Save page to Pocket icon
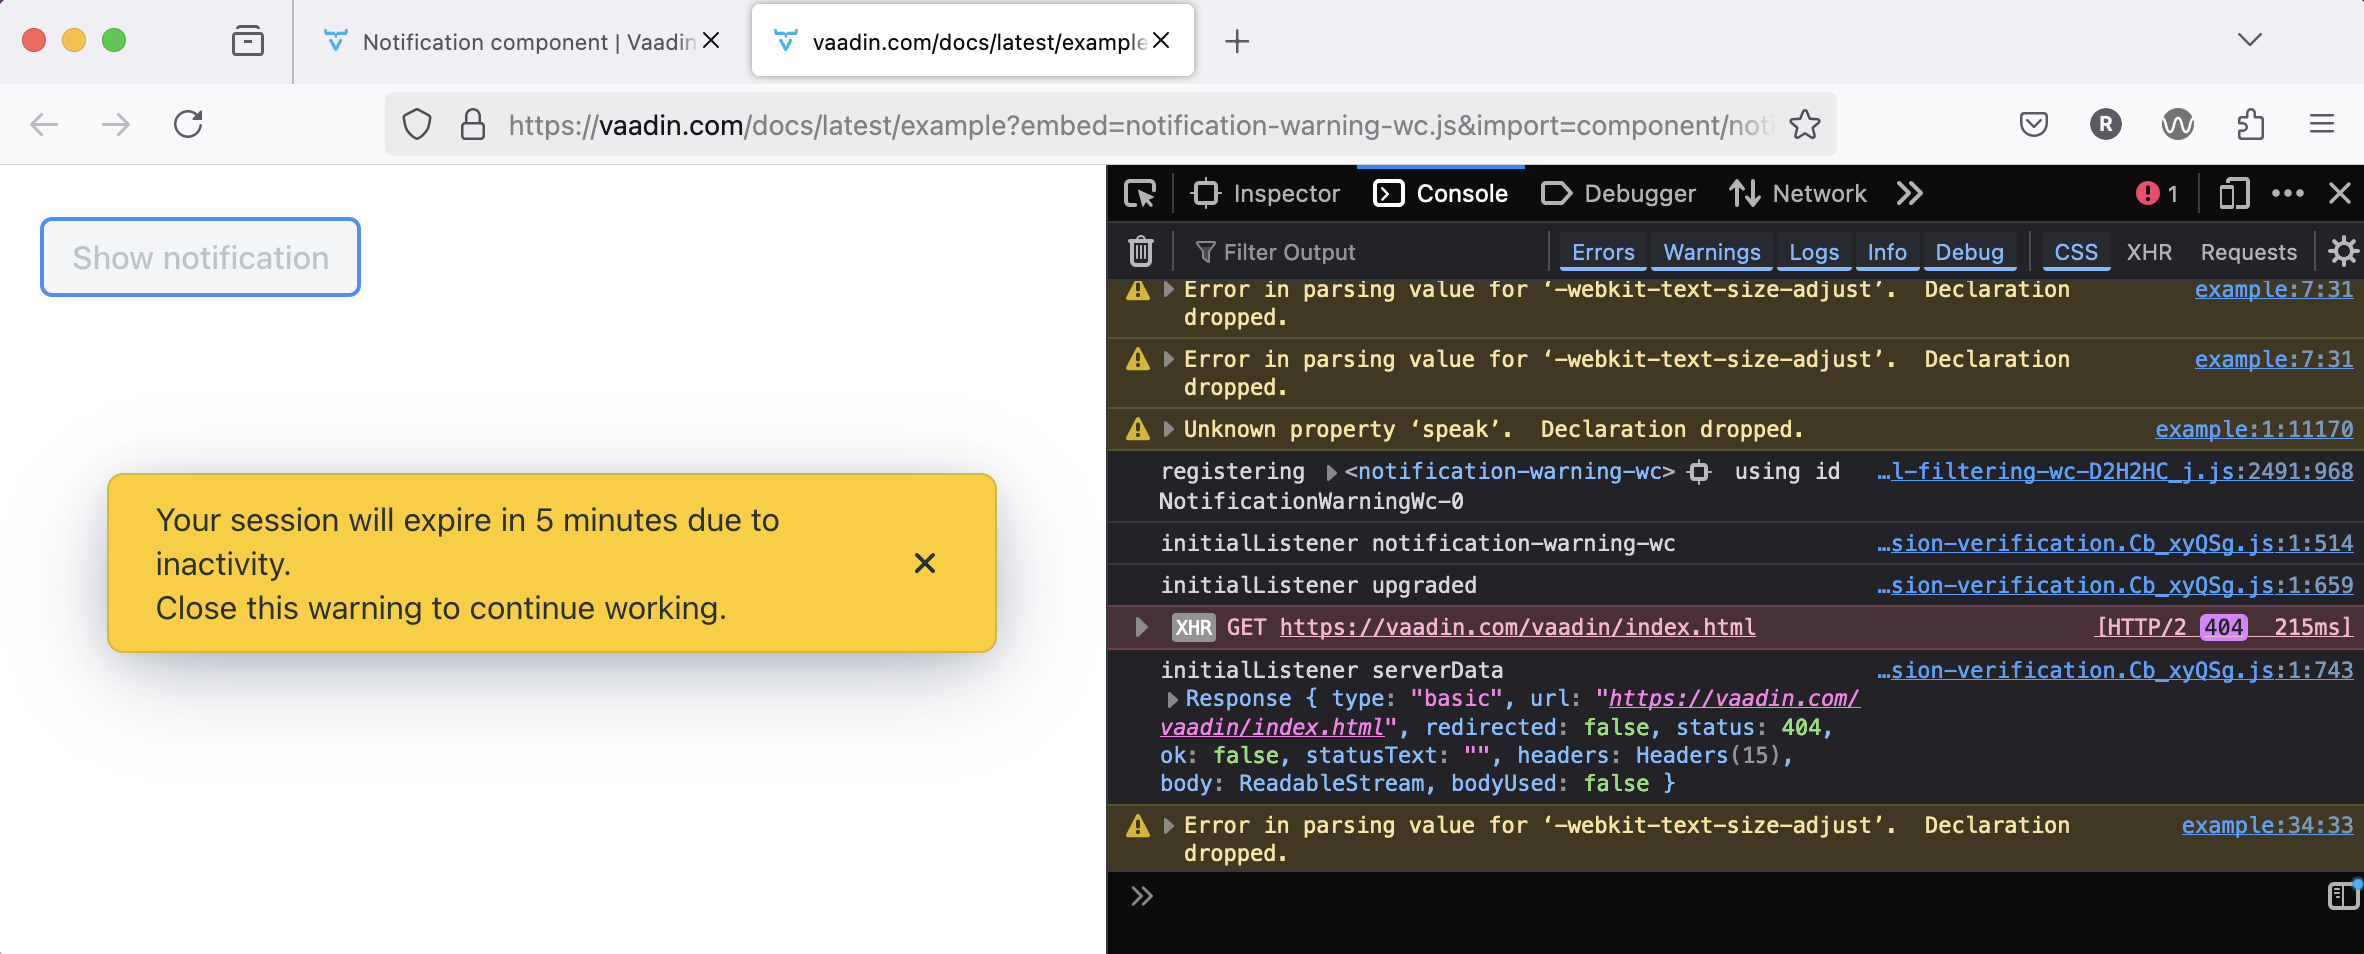Viewport: 2364px width, 954px height. pos(2034,125)
